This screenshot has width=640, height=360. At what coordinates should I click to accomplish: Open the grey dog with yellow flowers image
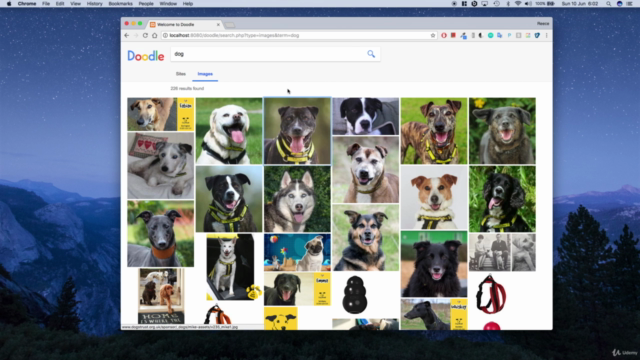pos(502,131)
